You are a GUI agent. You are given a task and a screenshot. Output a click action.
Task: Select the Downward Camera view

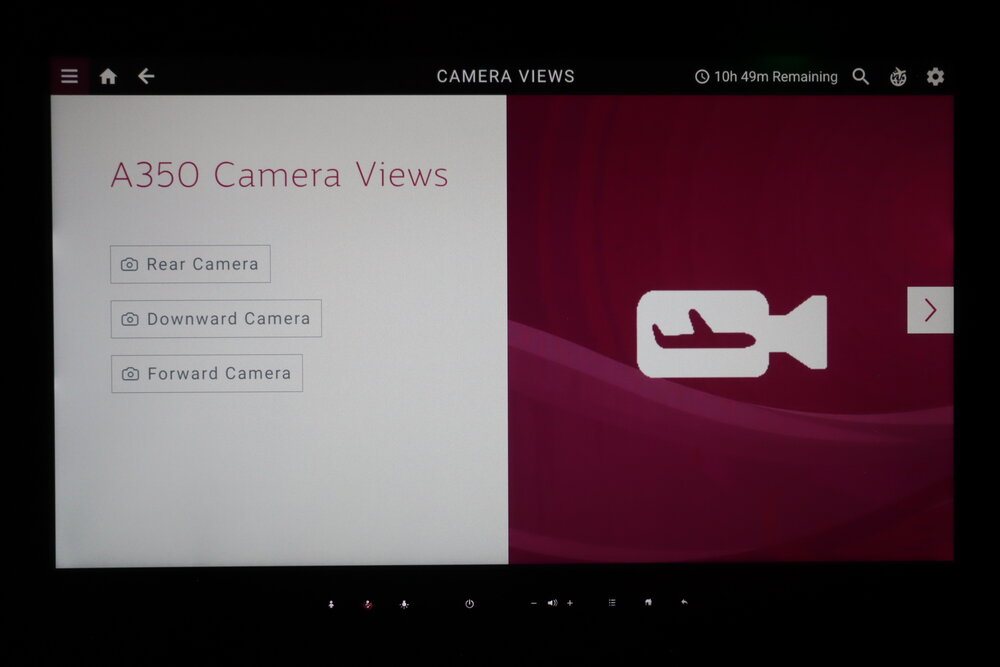pos(216,319)
